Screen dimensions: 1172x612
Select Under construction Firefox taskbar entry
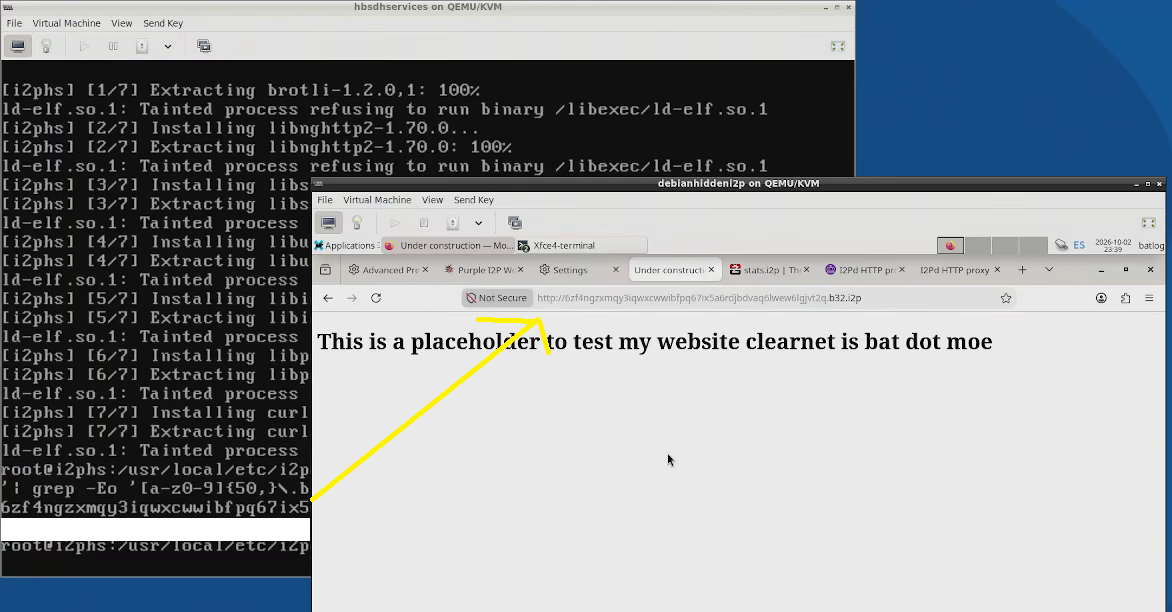tap(448, 245)
